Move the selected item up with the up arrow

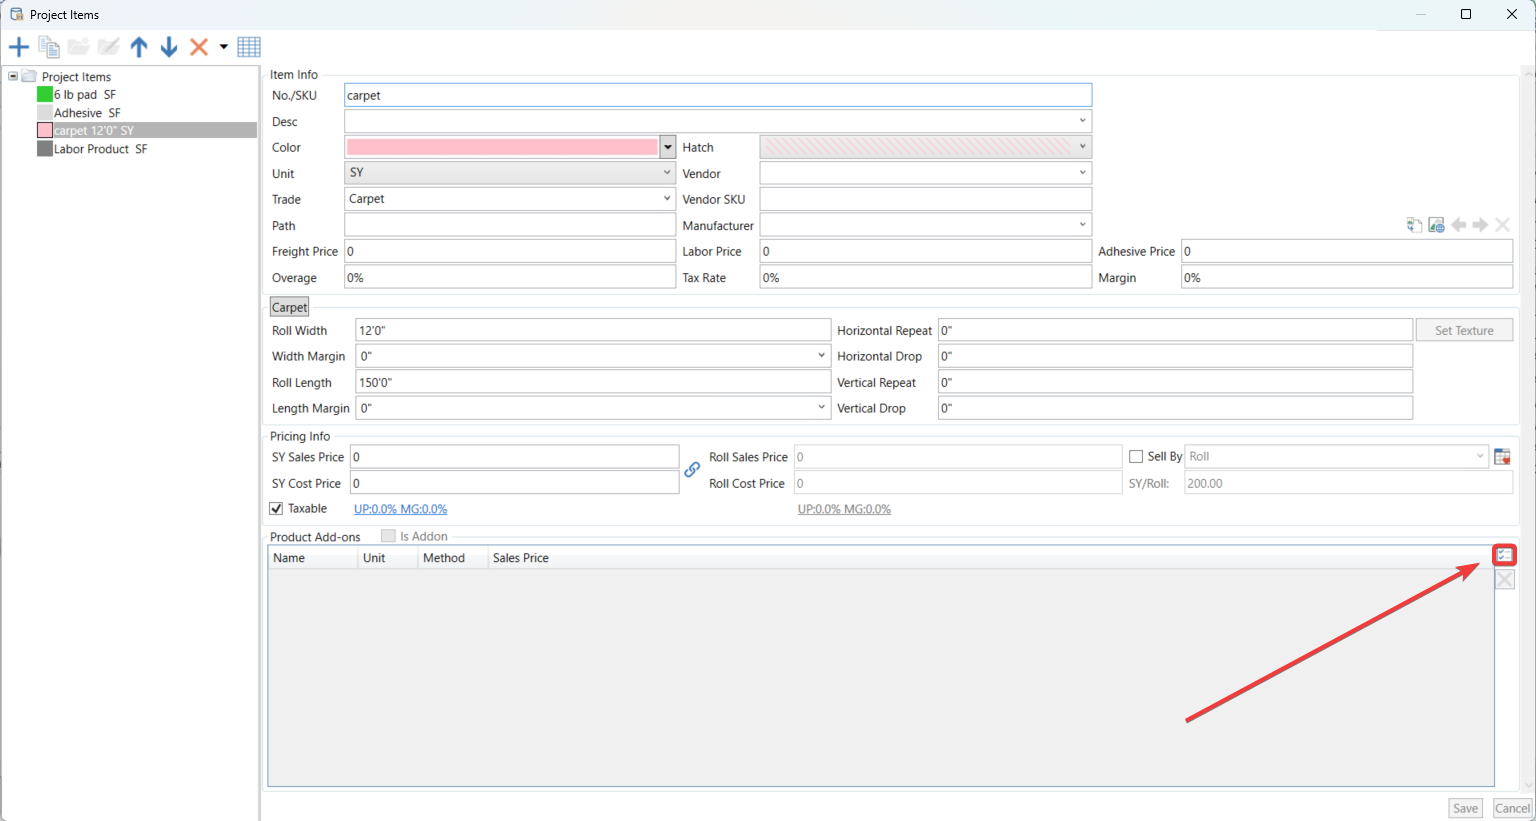[139, 47]
